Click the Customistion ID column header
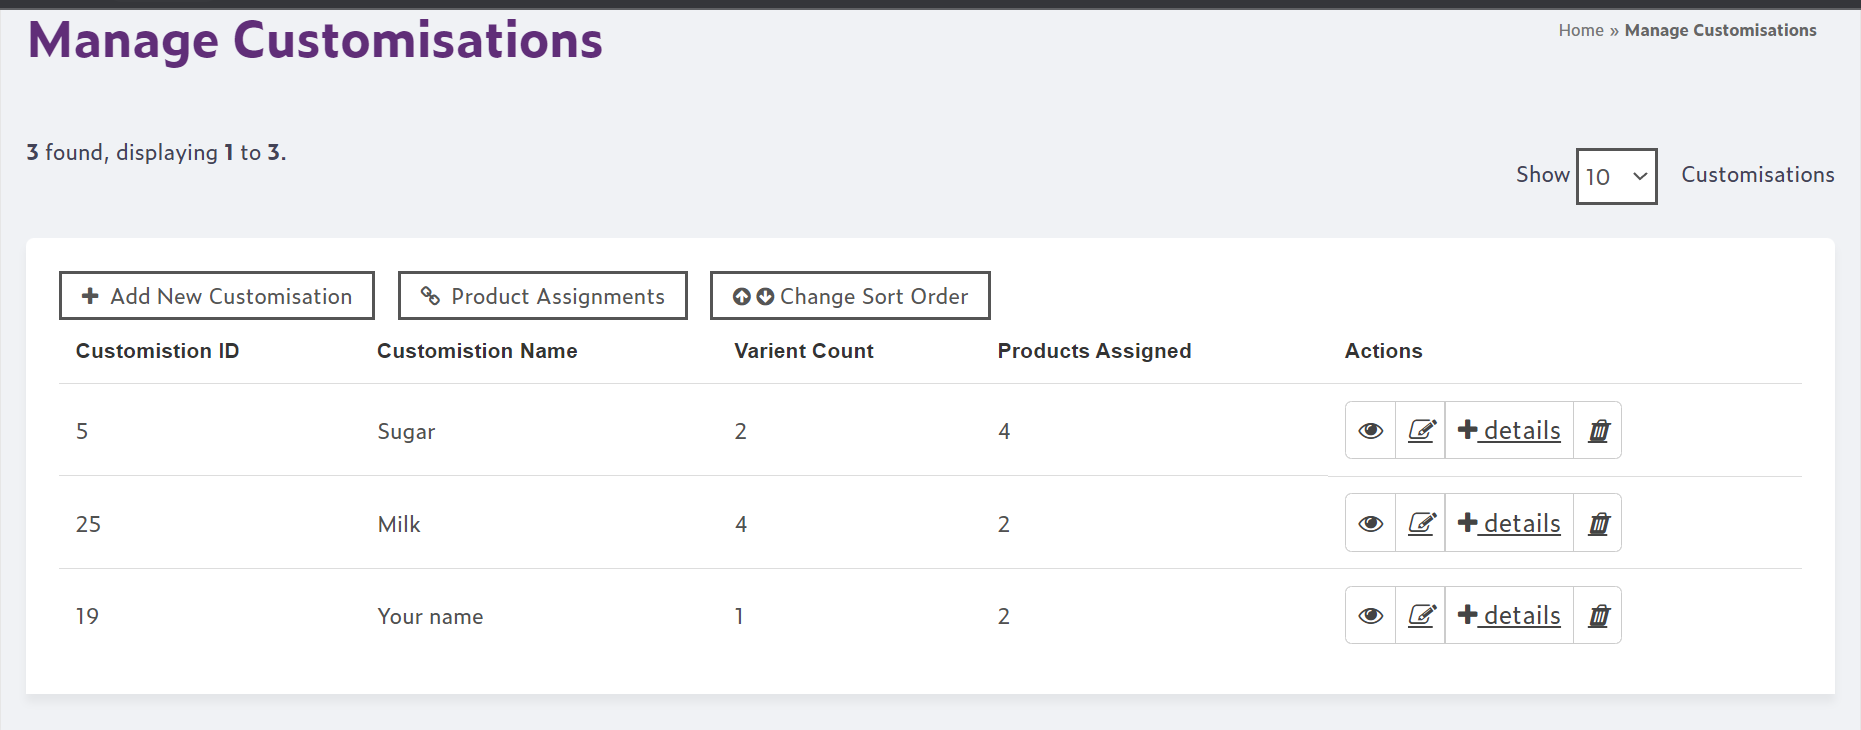 [x=157, y=351]
